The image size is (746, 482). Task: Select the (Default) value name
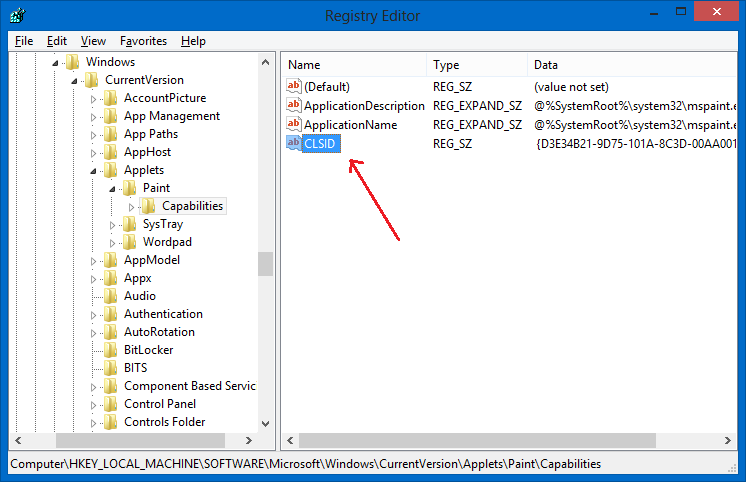point(327,87)
